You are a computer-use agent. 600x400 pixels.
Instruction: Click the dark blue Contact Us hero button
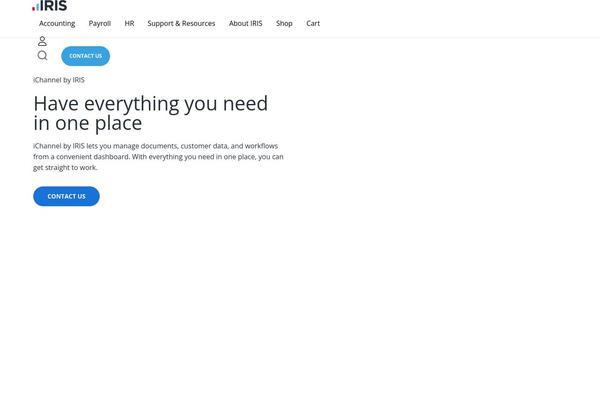click(66, 196)
